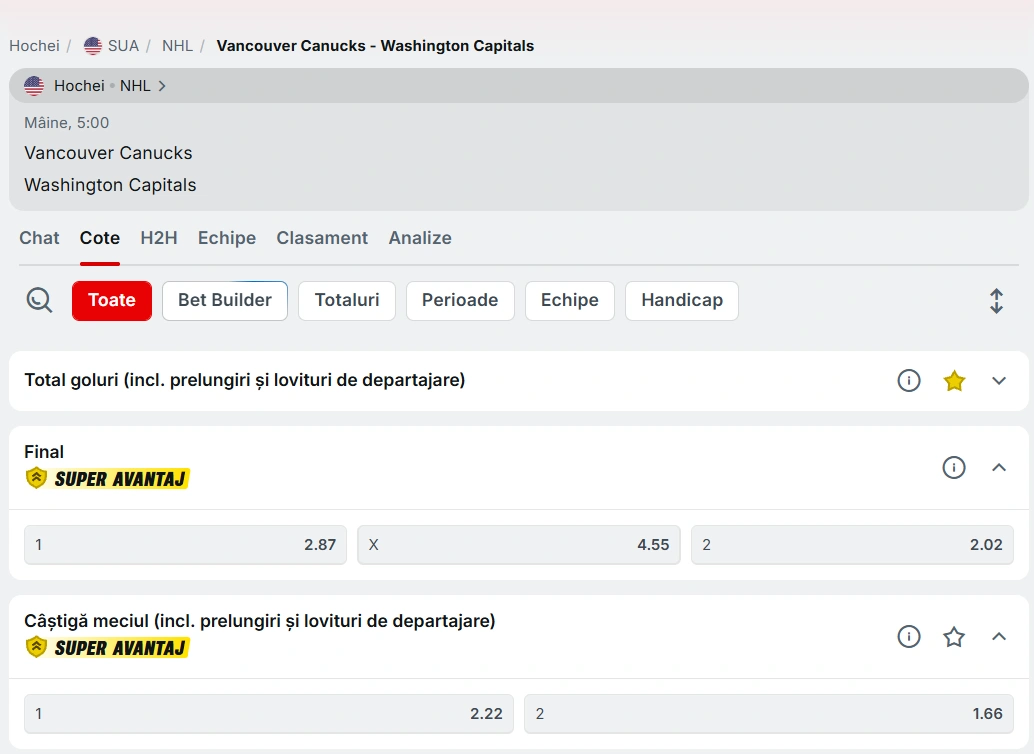Collapse the Câștigă meciul market section
The width and height of the screenshot is (1034, 754).
coord(998,637)
